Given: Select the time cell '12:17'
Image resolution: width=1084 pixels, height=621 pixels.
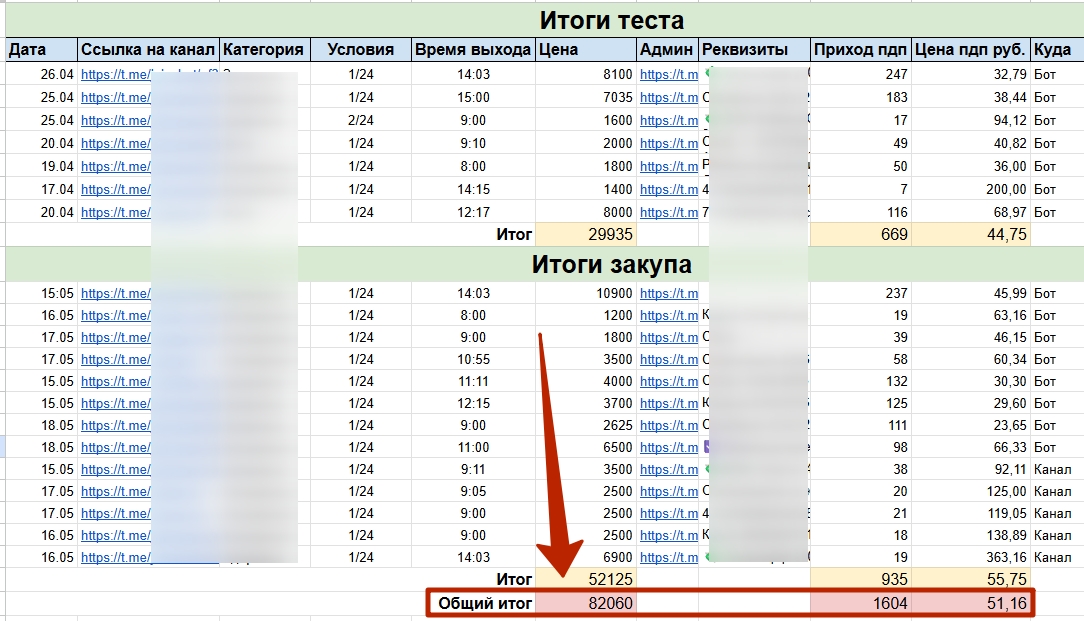Looking at the screenshot, I should [473, 212].
